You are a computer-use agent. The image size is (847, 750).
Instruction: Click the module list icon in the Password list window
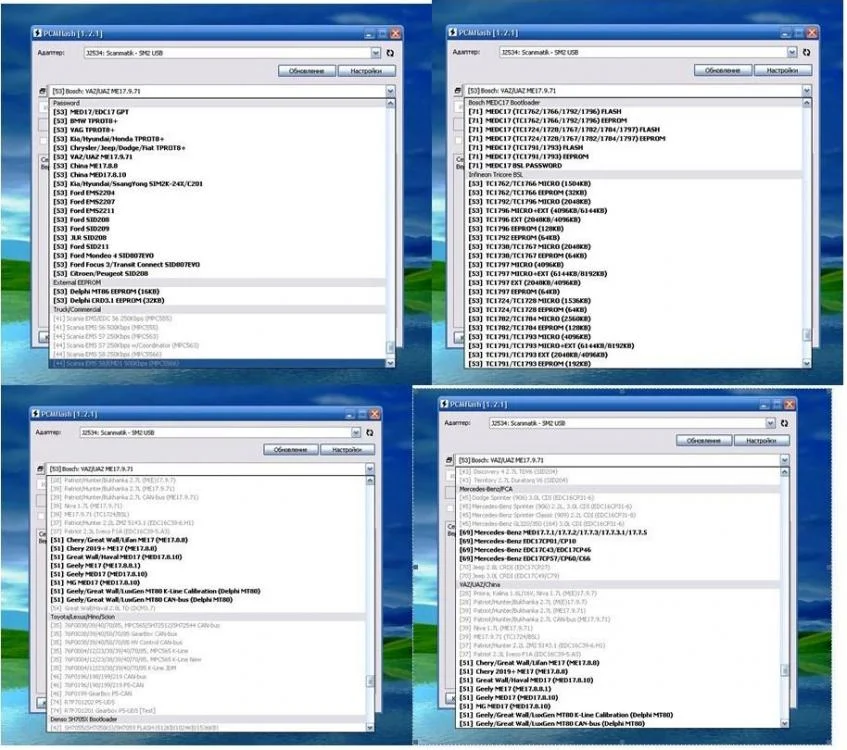(x=43, y=91)
